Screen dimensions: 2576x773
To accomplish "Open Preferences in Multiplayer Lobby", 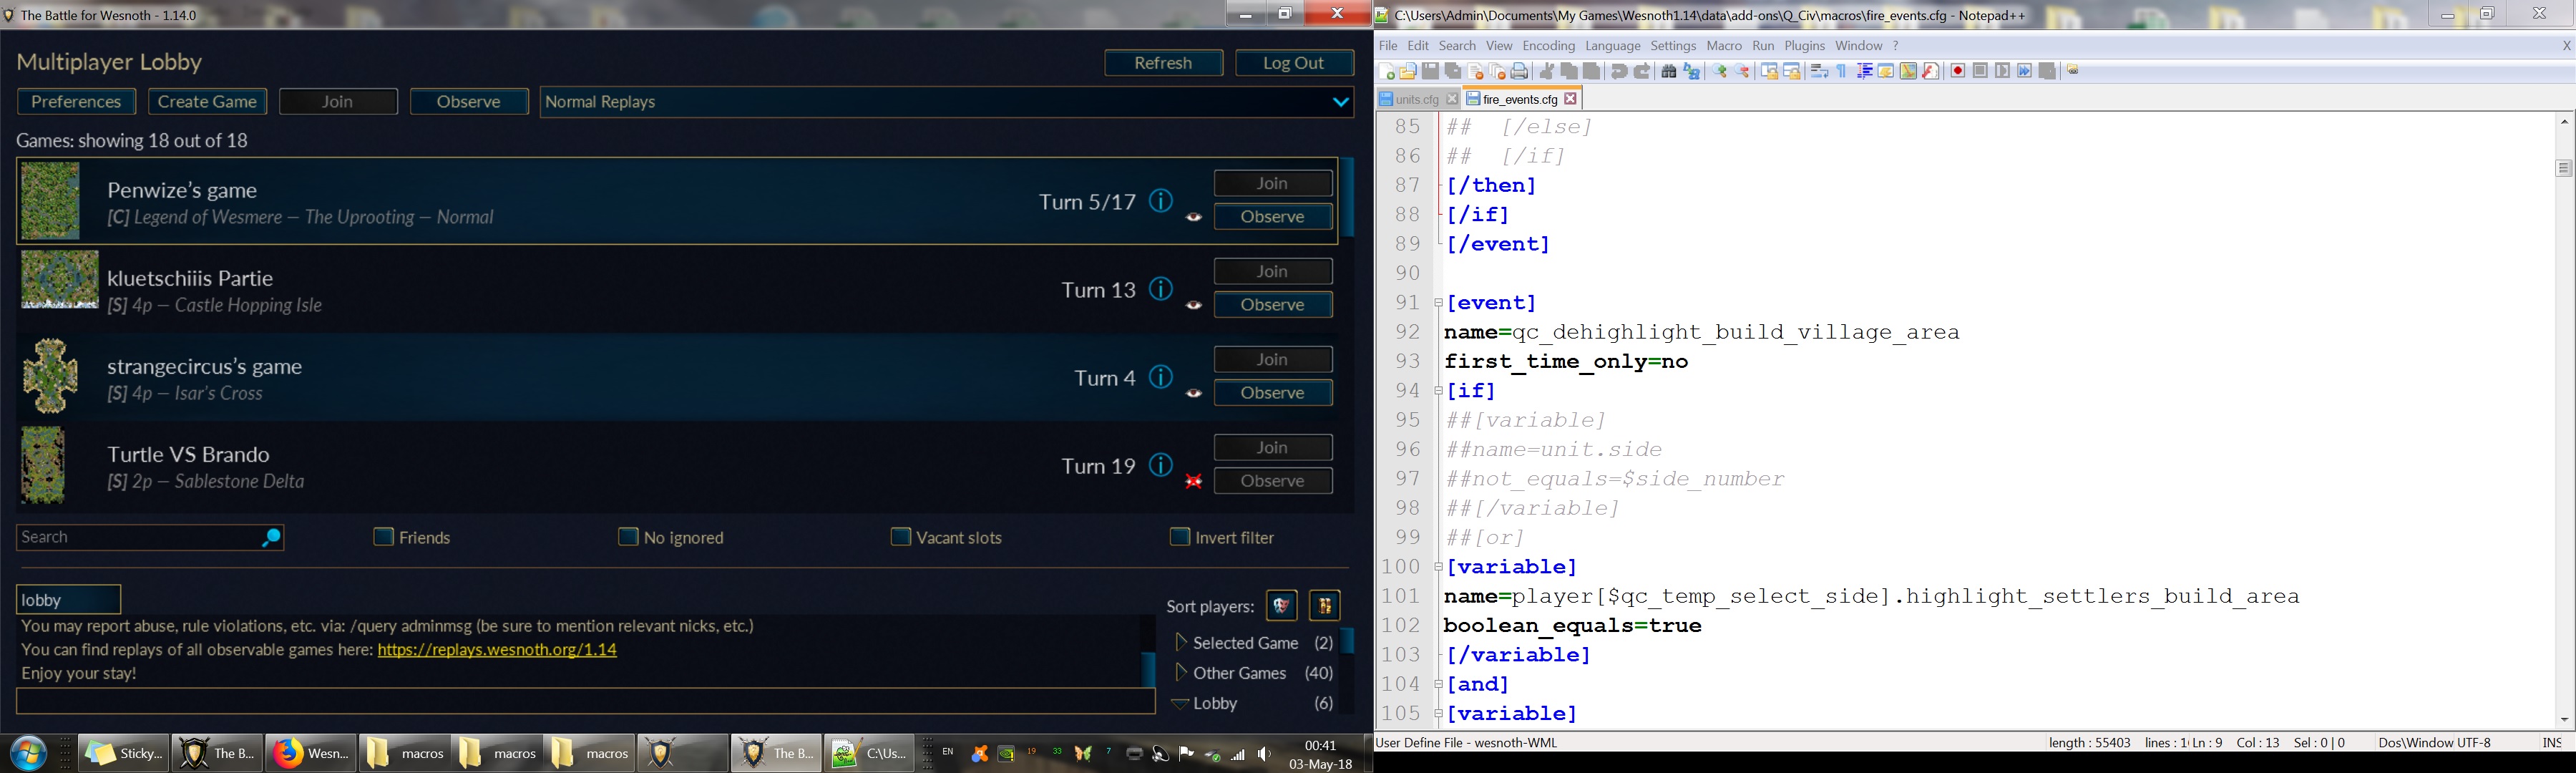I will tap(76, 102).
